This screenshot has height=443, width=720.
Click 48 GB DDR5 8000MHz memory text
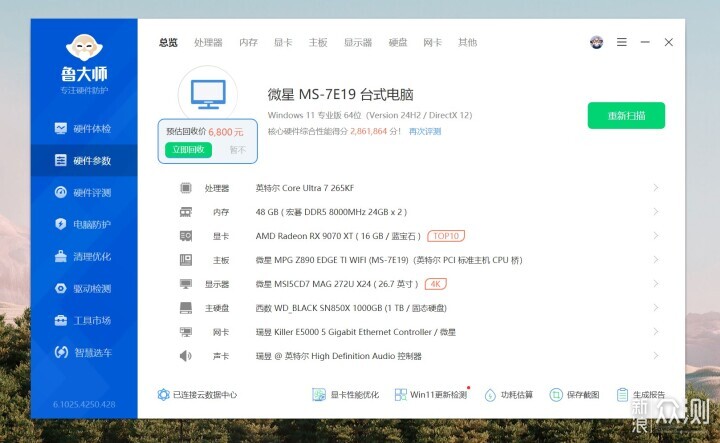(331, 212)
